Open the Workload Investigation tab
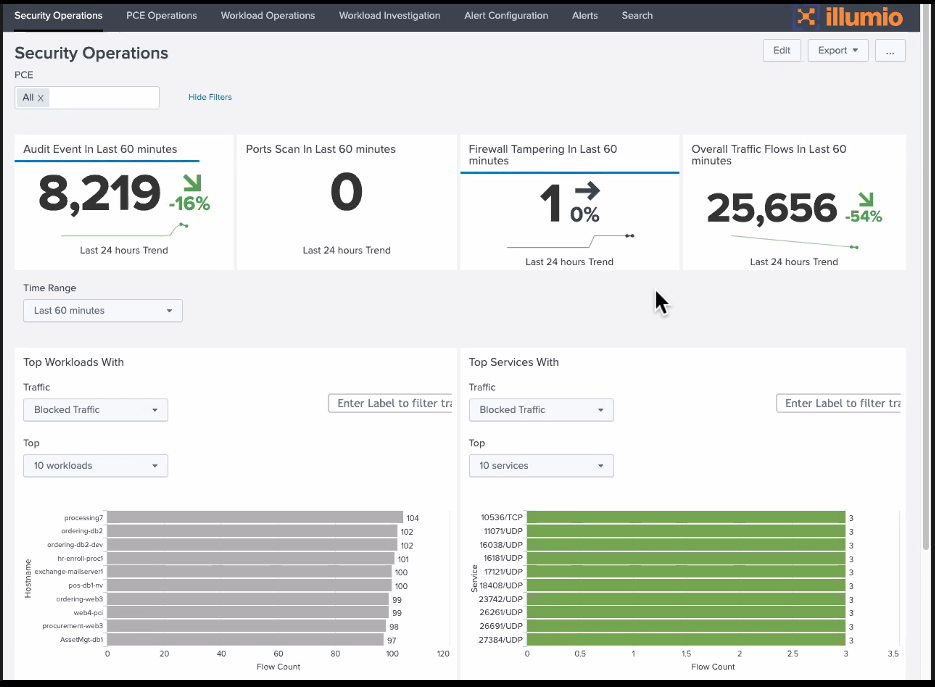 click(x=389, y=16)
